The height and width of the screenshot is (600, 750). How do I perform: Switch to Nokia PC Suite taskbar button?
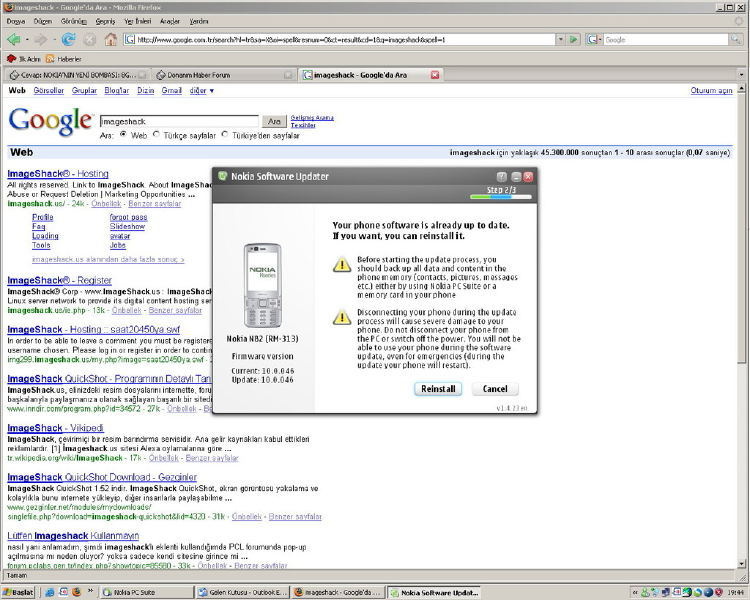point(147,592)
